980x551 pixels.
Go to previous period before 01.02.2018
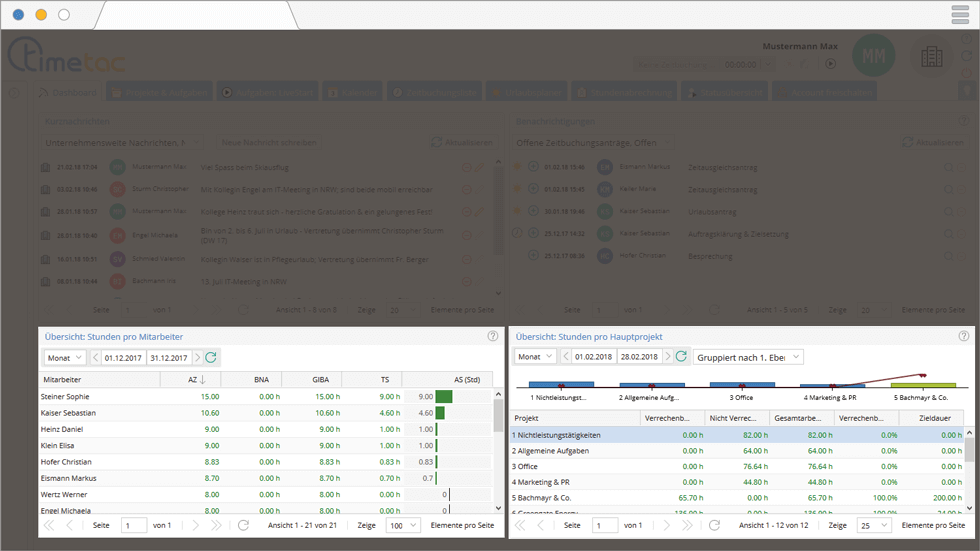pyautogui.click(x=565, y=357)
